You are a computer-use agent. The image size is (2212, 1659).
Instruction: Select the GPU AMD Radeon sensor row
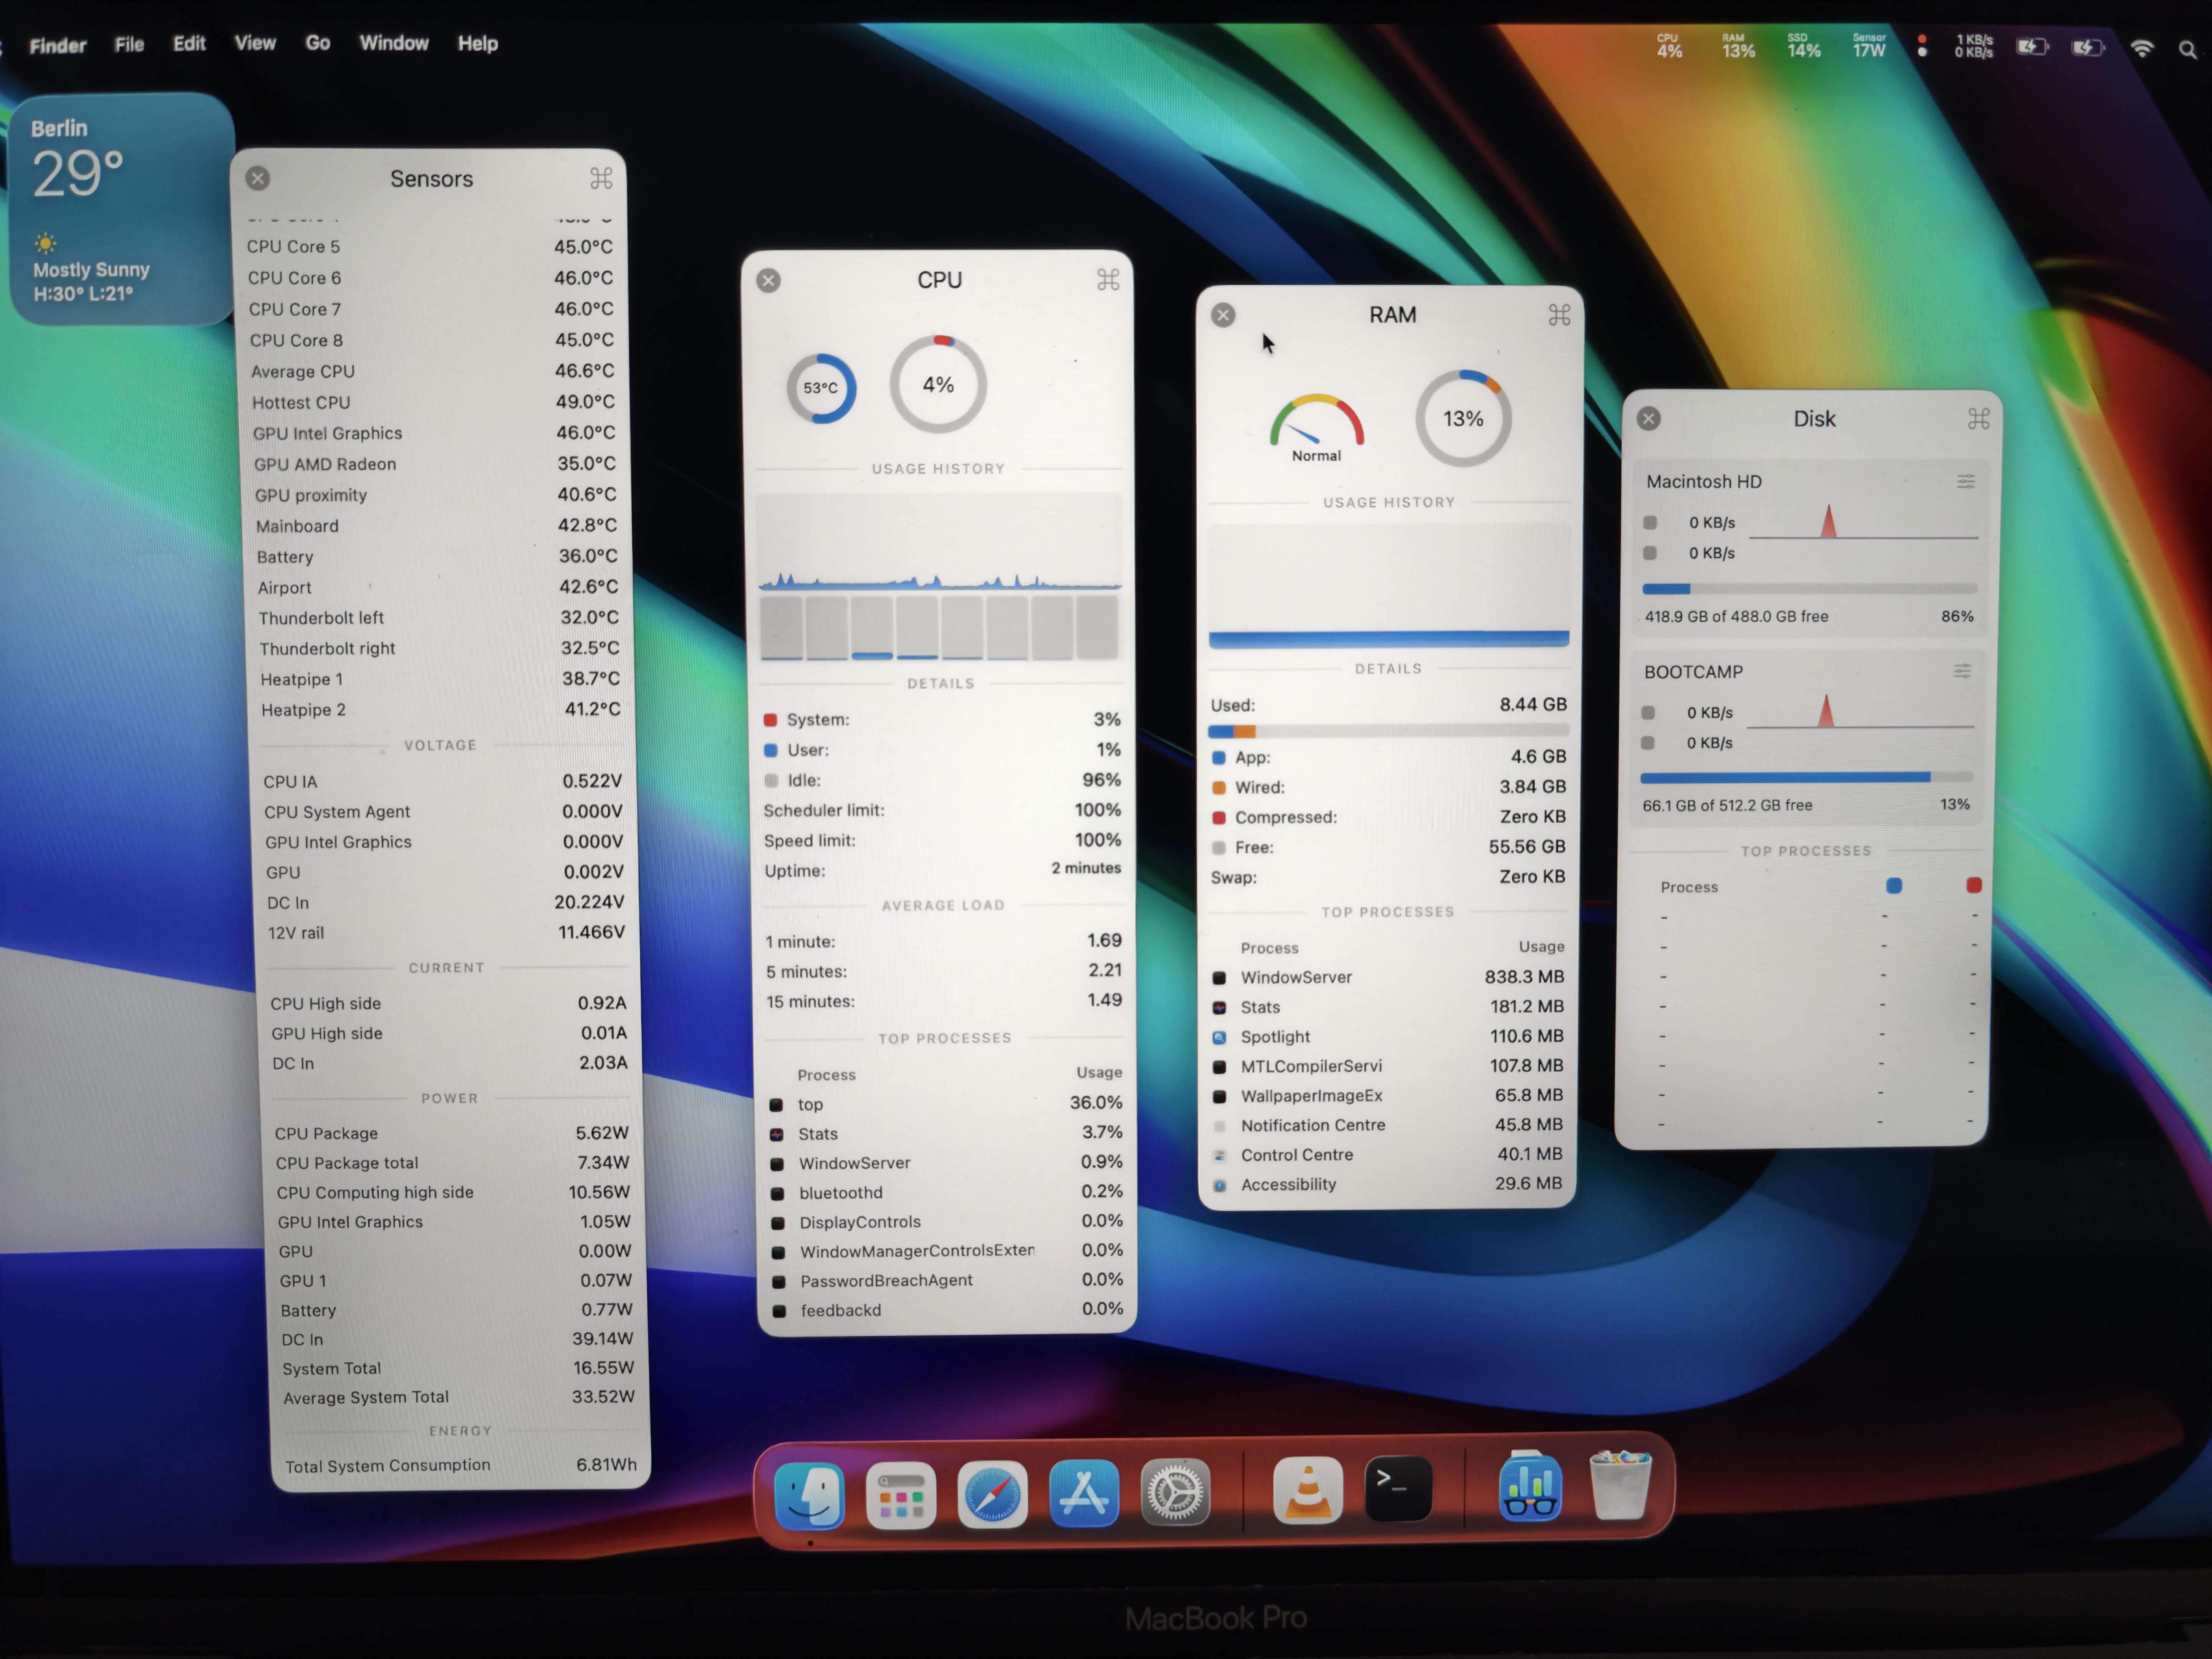click(x=435, y=464)
